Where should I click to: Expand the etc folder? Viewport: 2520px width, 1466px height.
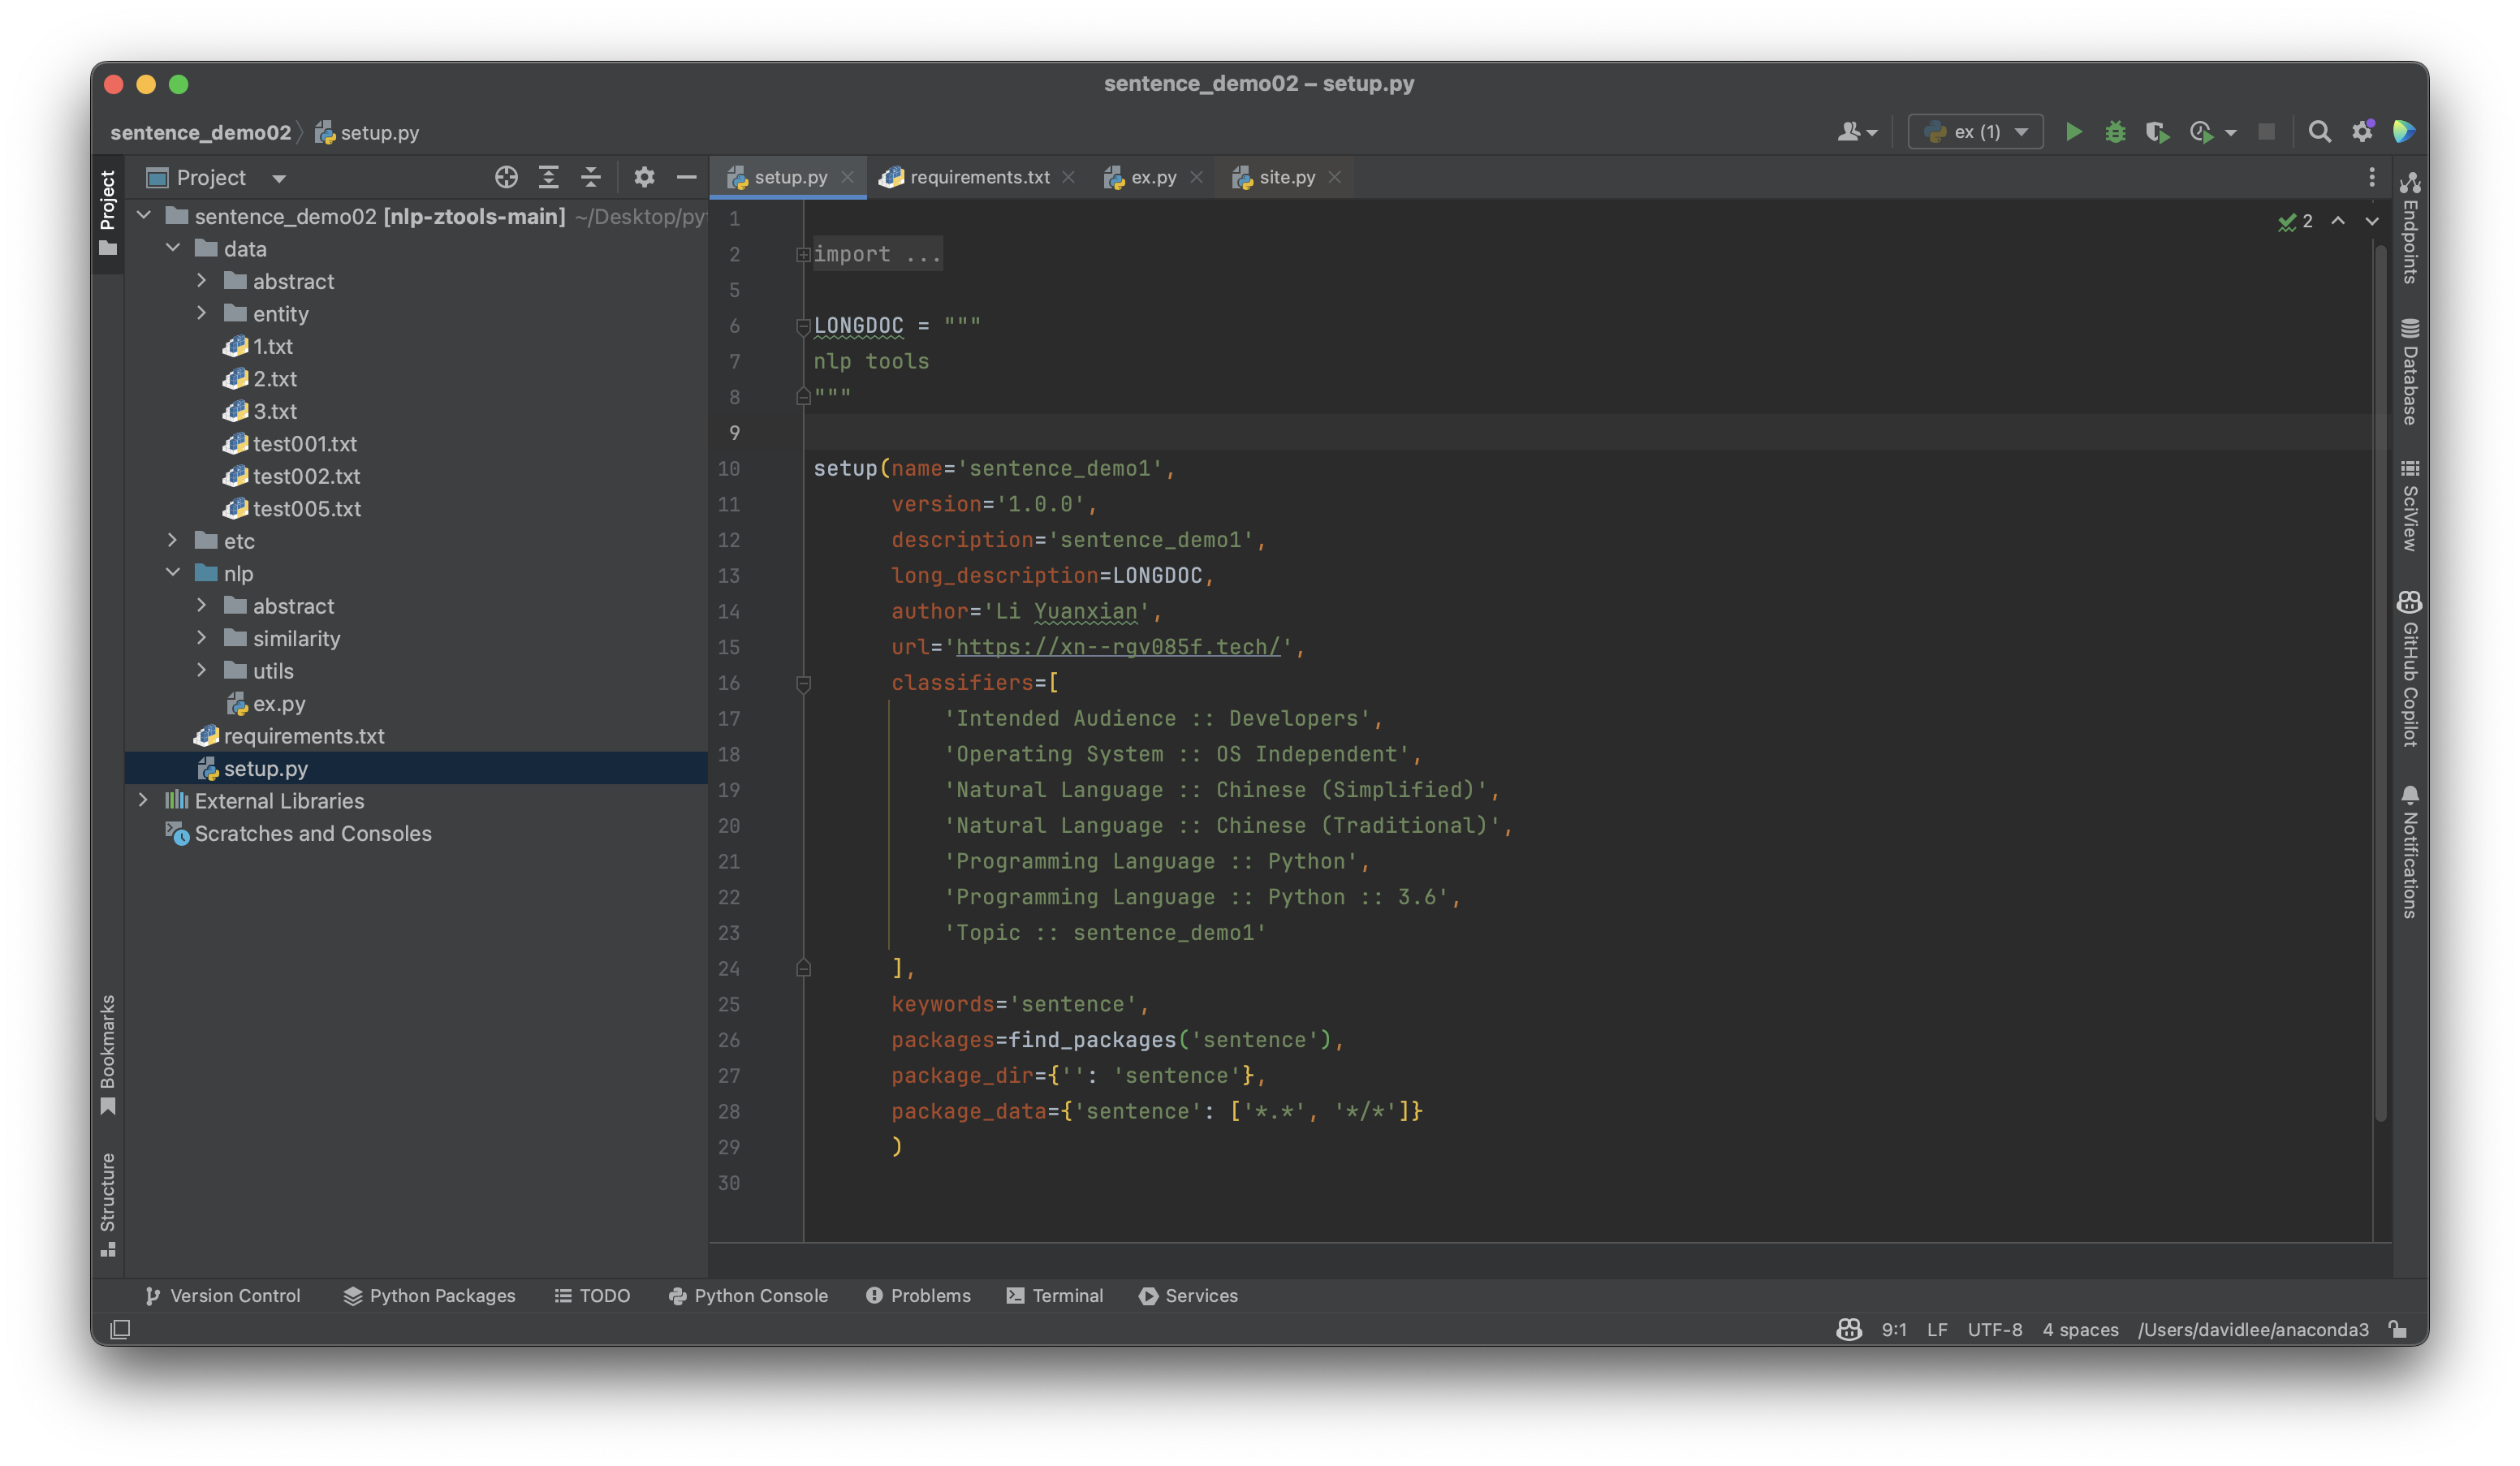coord(173,540)
